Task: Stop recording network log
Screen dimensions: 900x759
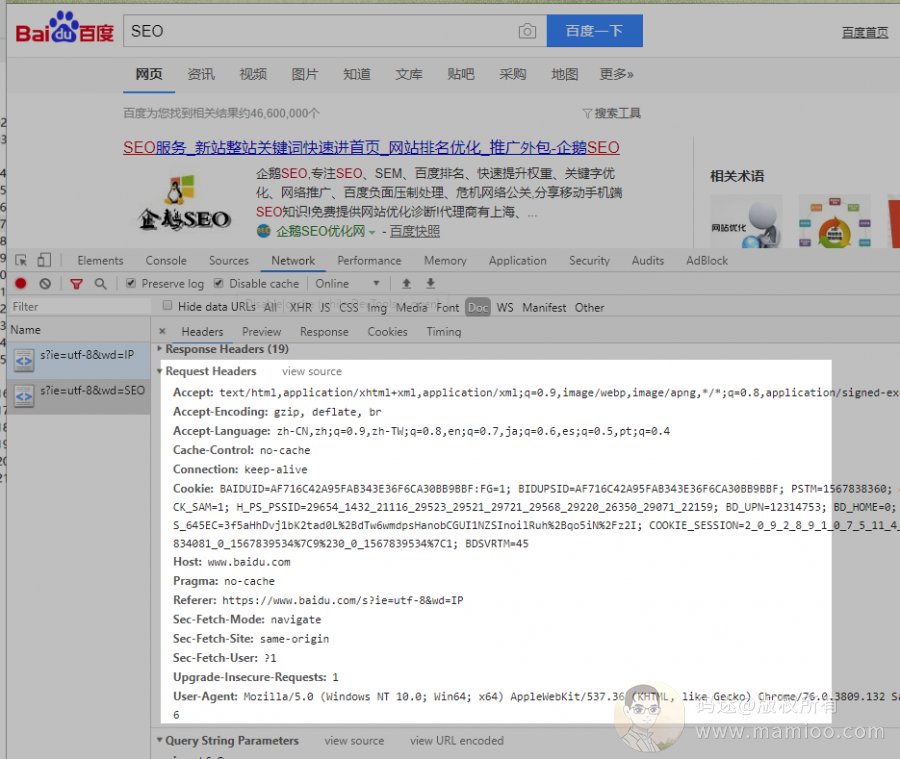Action: point(20,284)
